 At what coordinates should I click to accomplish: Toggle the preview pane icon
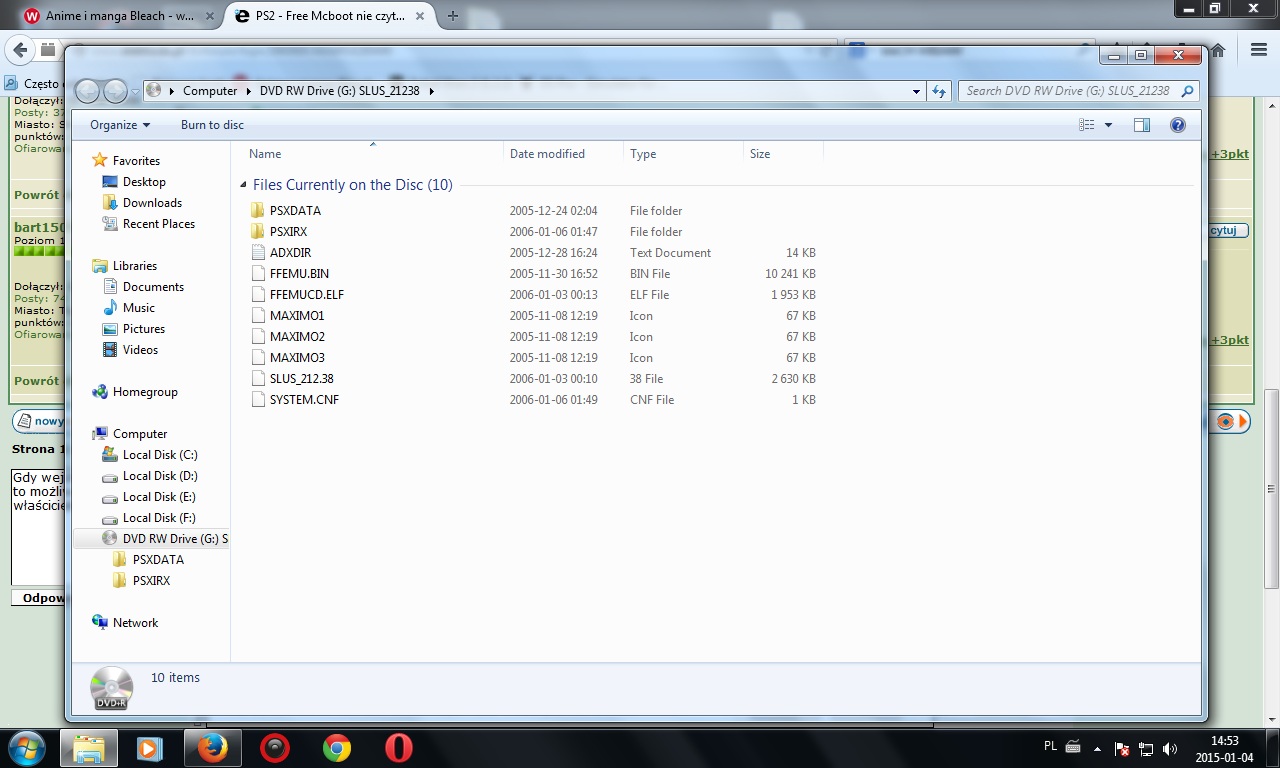(x=1141, y=125)
